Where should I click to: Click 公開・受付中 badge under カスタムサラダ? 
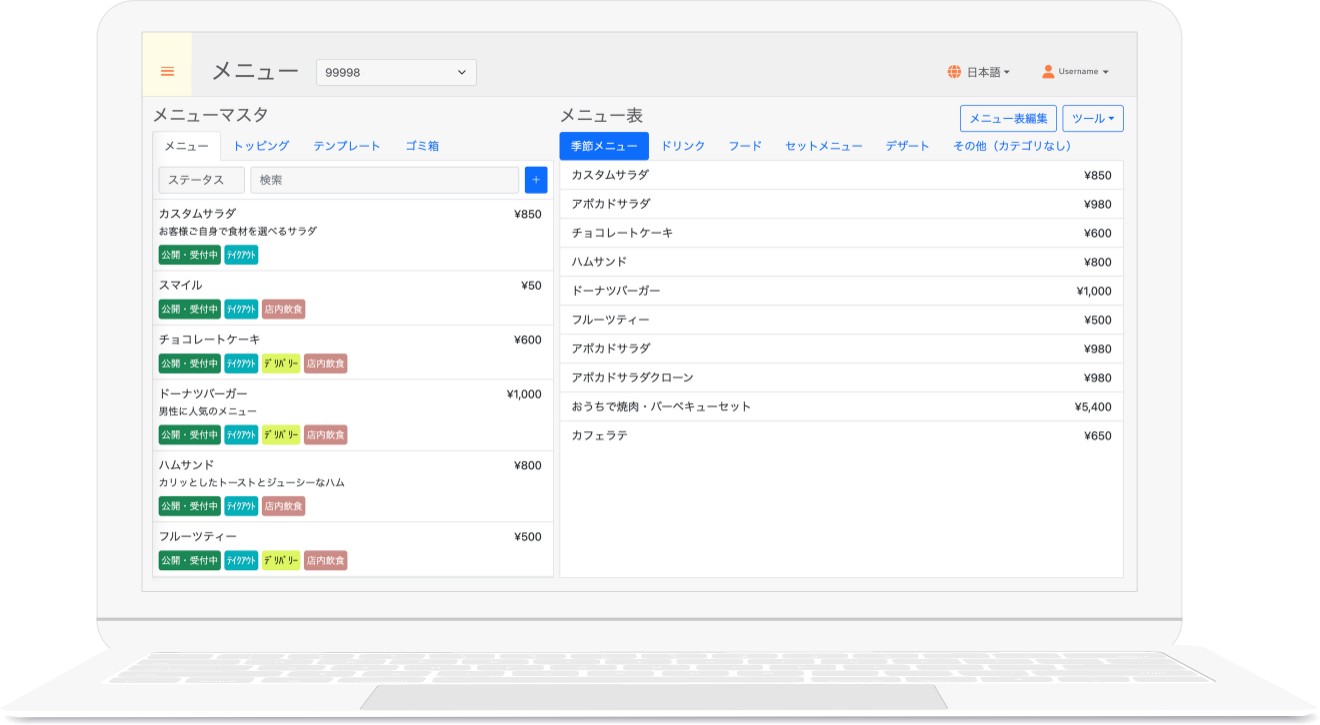[189, 255]
